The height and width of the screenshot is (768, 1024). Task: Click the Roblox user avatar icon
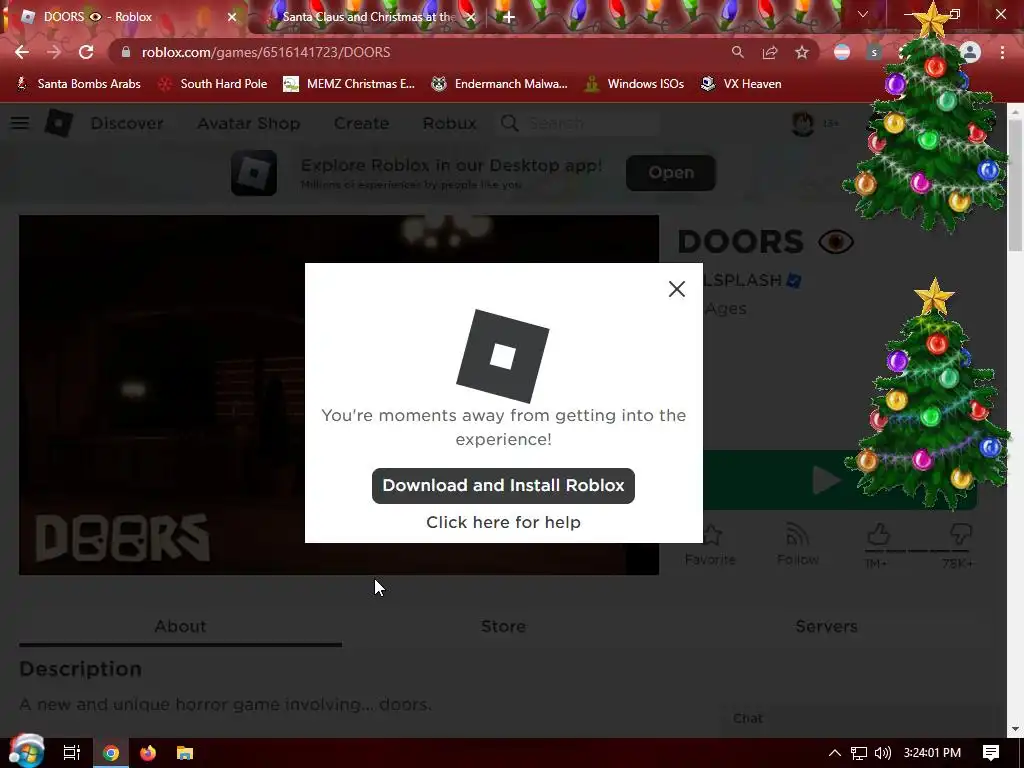803,123
